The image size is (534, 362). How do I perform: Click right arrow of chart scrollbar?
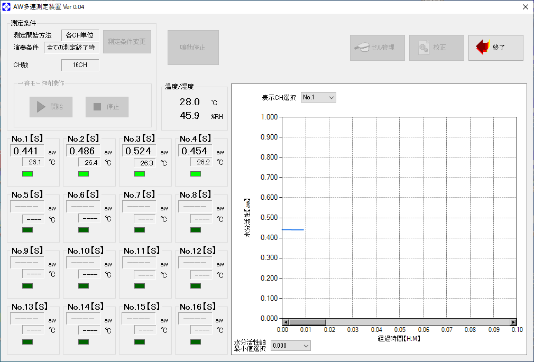(x=513, y=322)
